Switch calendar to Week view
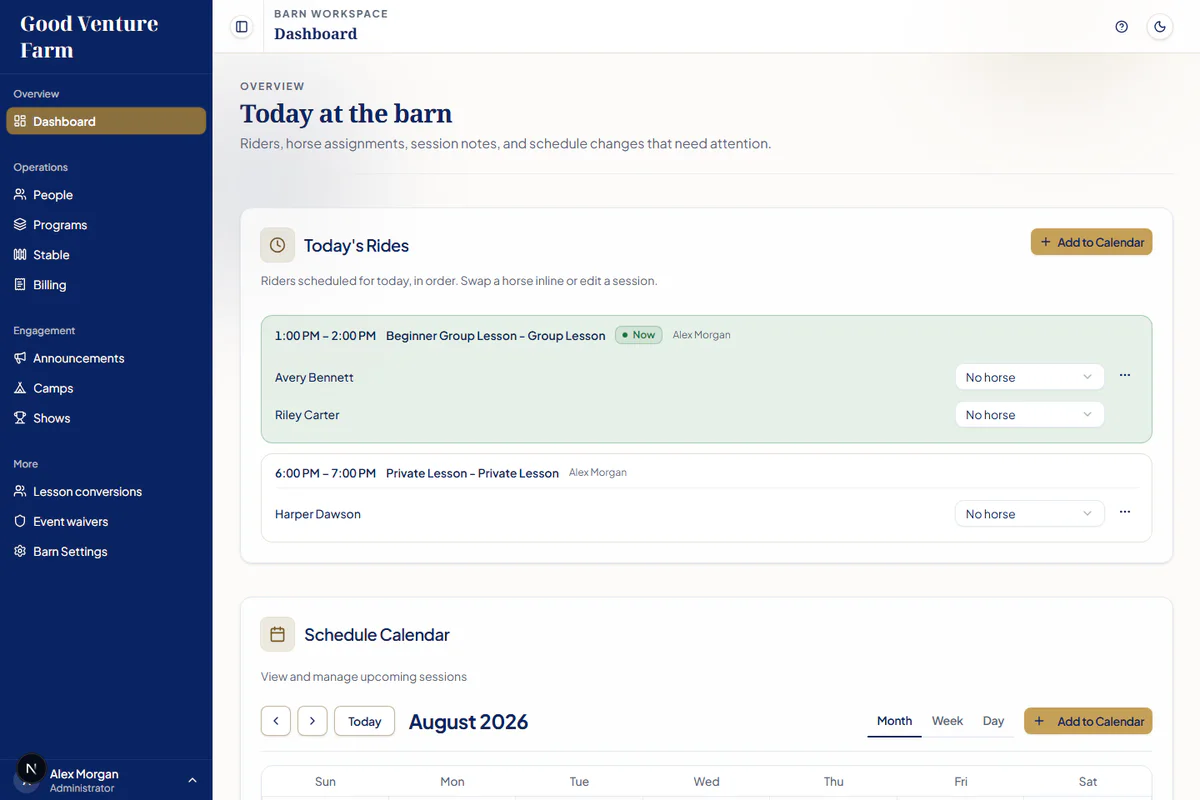 pos(947,721)
